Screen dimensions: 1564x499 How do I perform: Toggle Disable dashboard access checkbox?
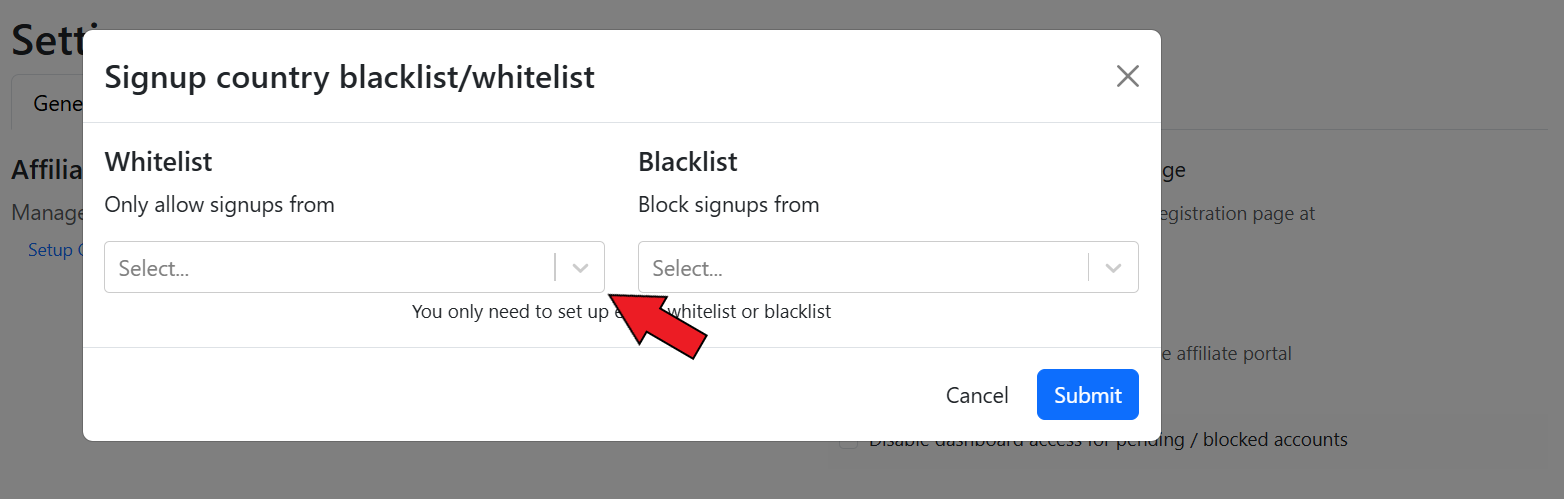tap(848, 441)
